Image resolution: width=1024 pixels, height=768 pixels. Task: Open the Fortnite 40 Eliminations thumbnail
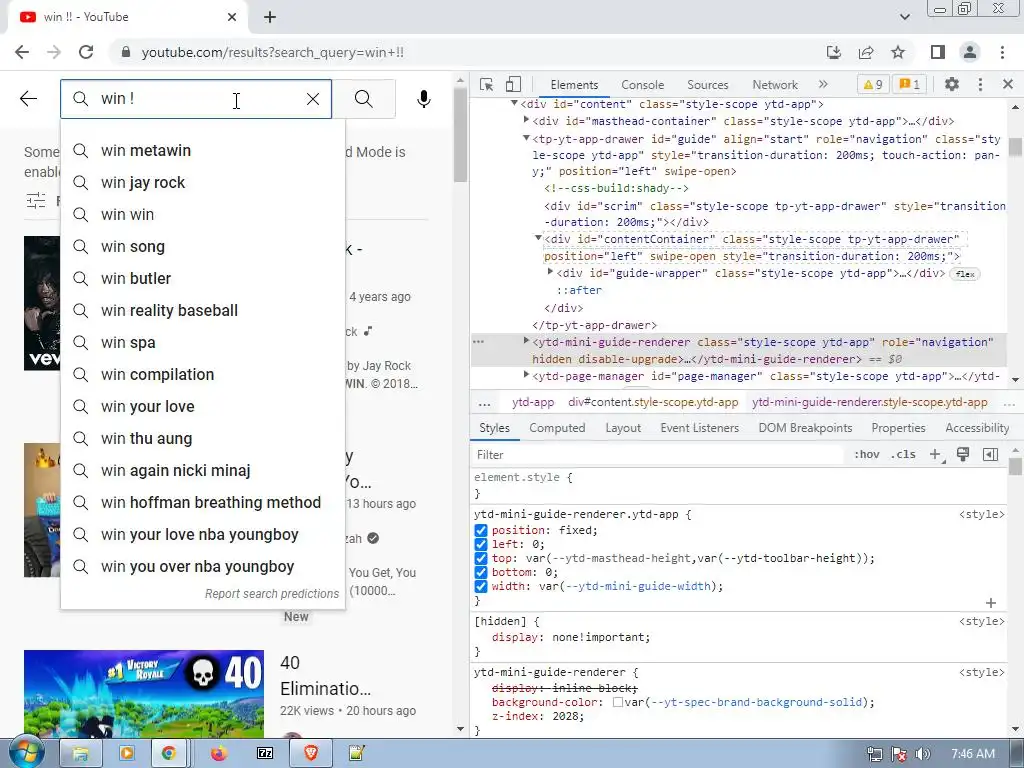pyautogui.click(x=144, y=694)
